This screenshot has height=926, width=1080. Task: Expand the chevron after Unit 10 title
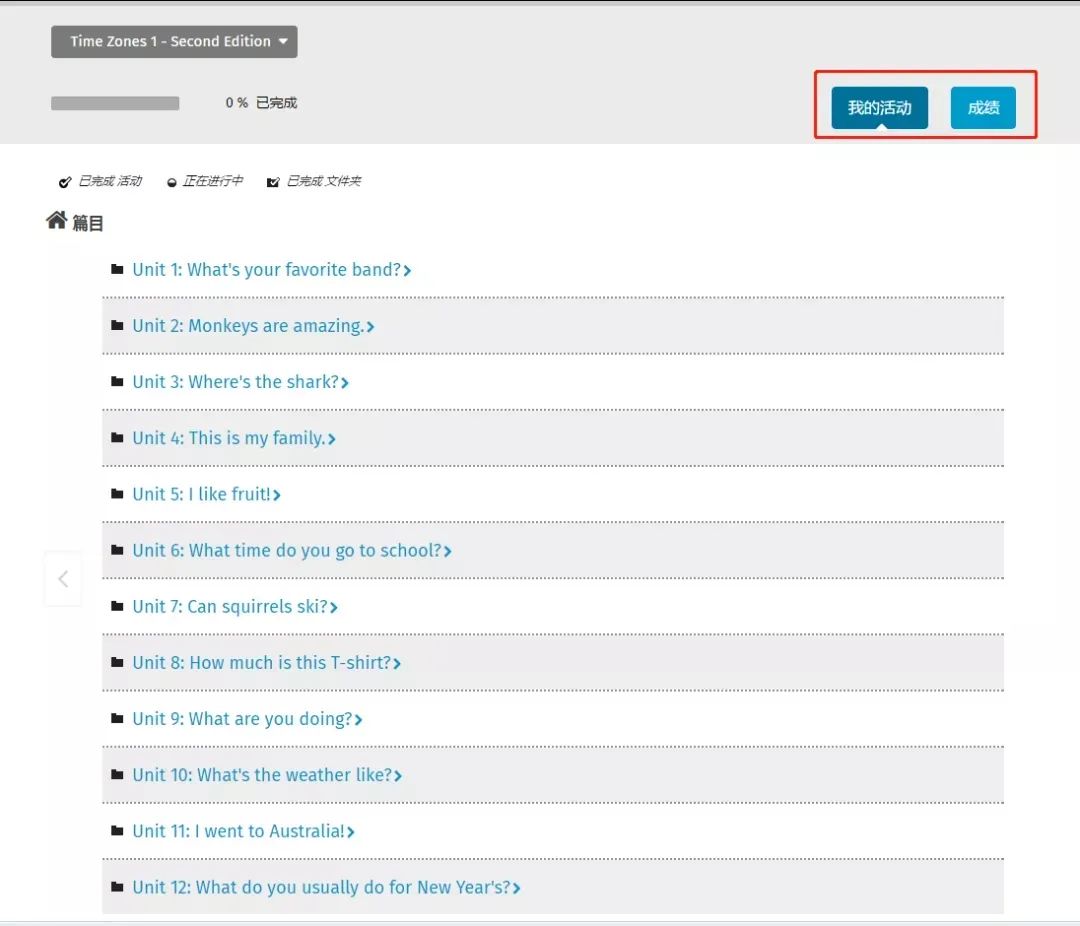pos(397,776)
